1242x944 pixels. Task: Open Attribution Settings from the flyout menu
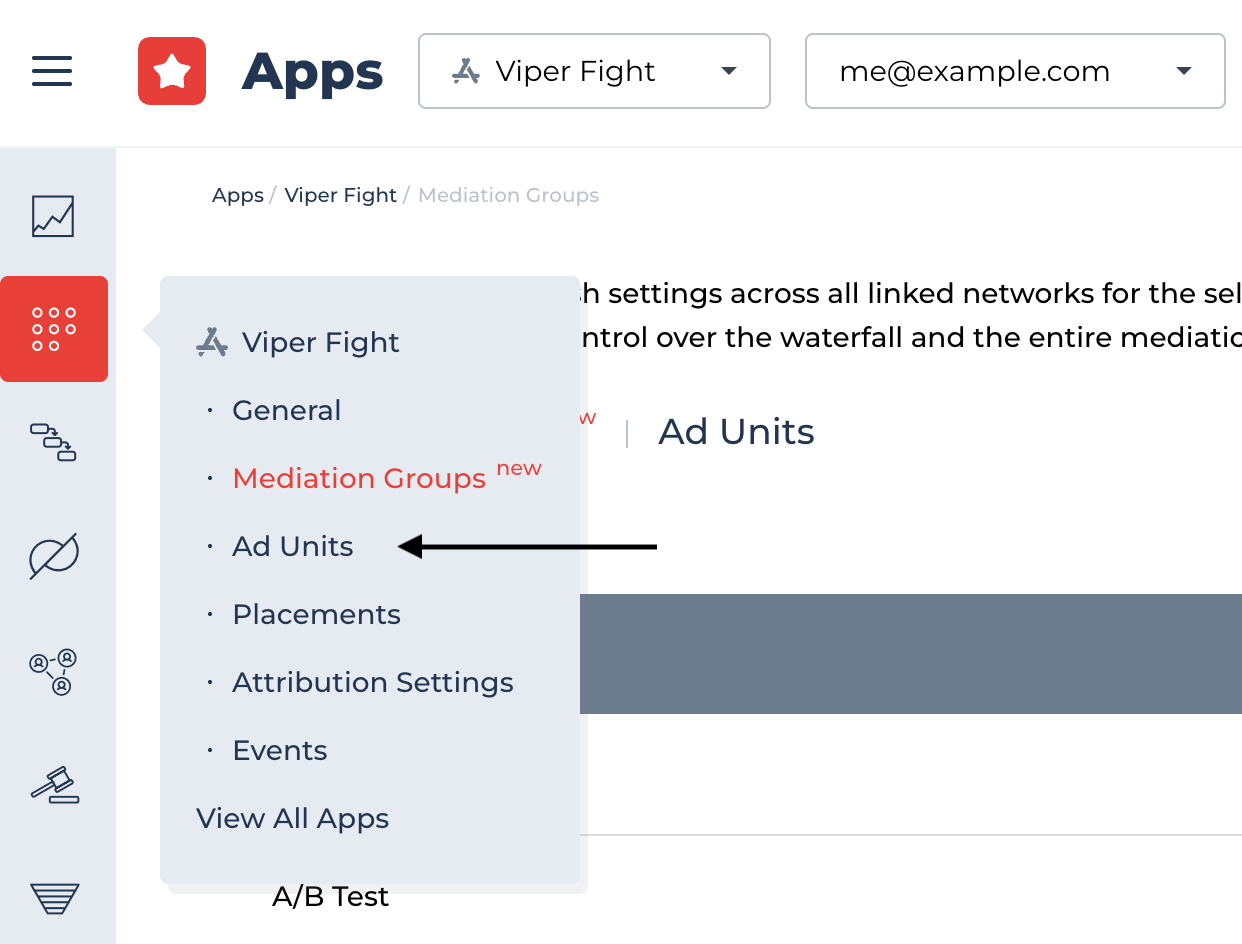point(372,682)
